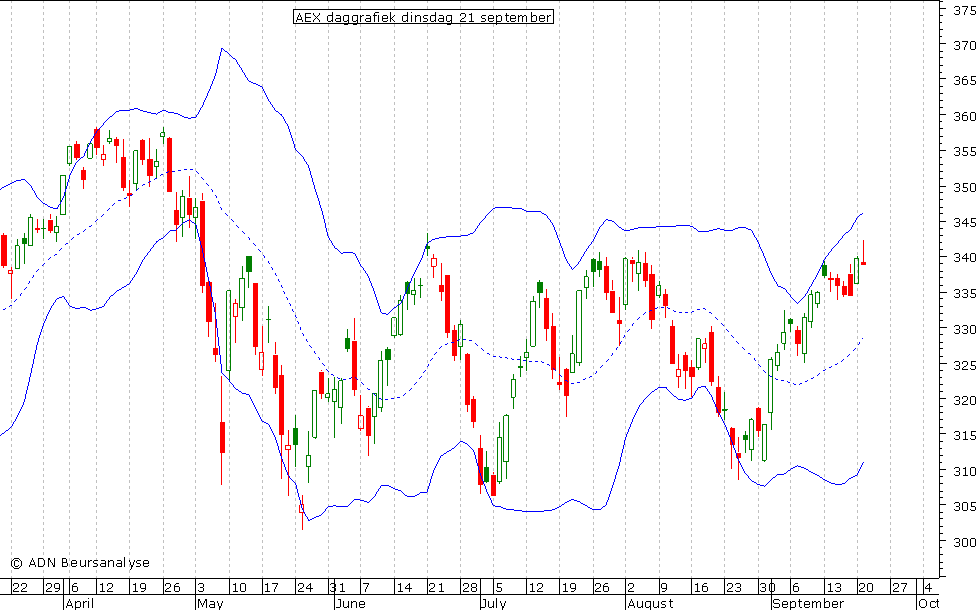Click the 365 price axis value
This screenshot has width=980, height=610.
point(964,81)
